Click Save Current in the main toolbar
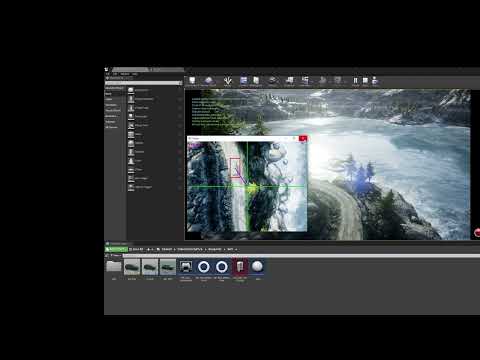 pyautogui.click(x=192, y=81)
